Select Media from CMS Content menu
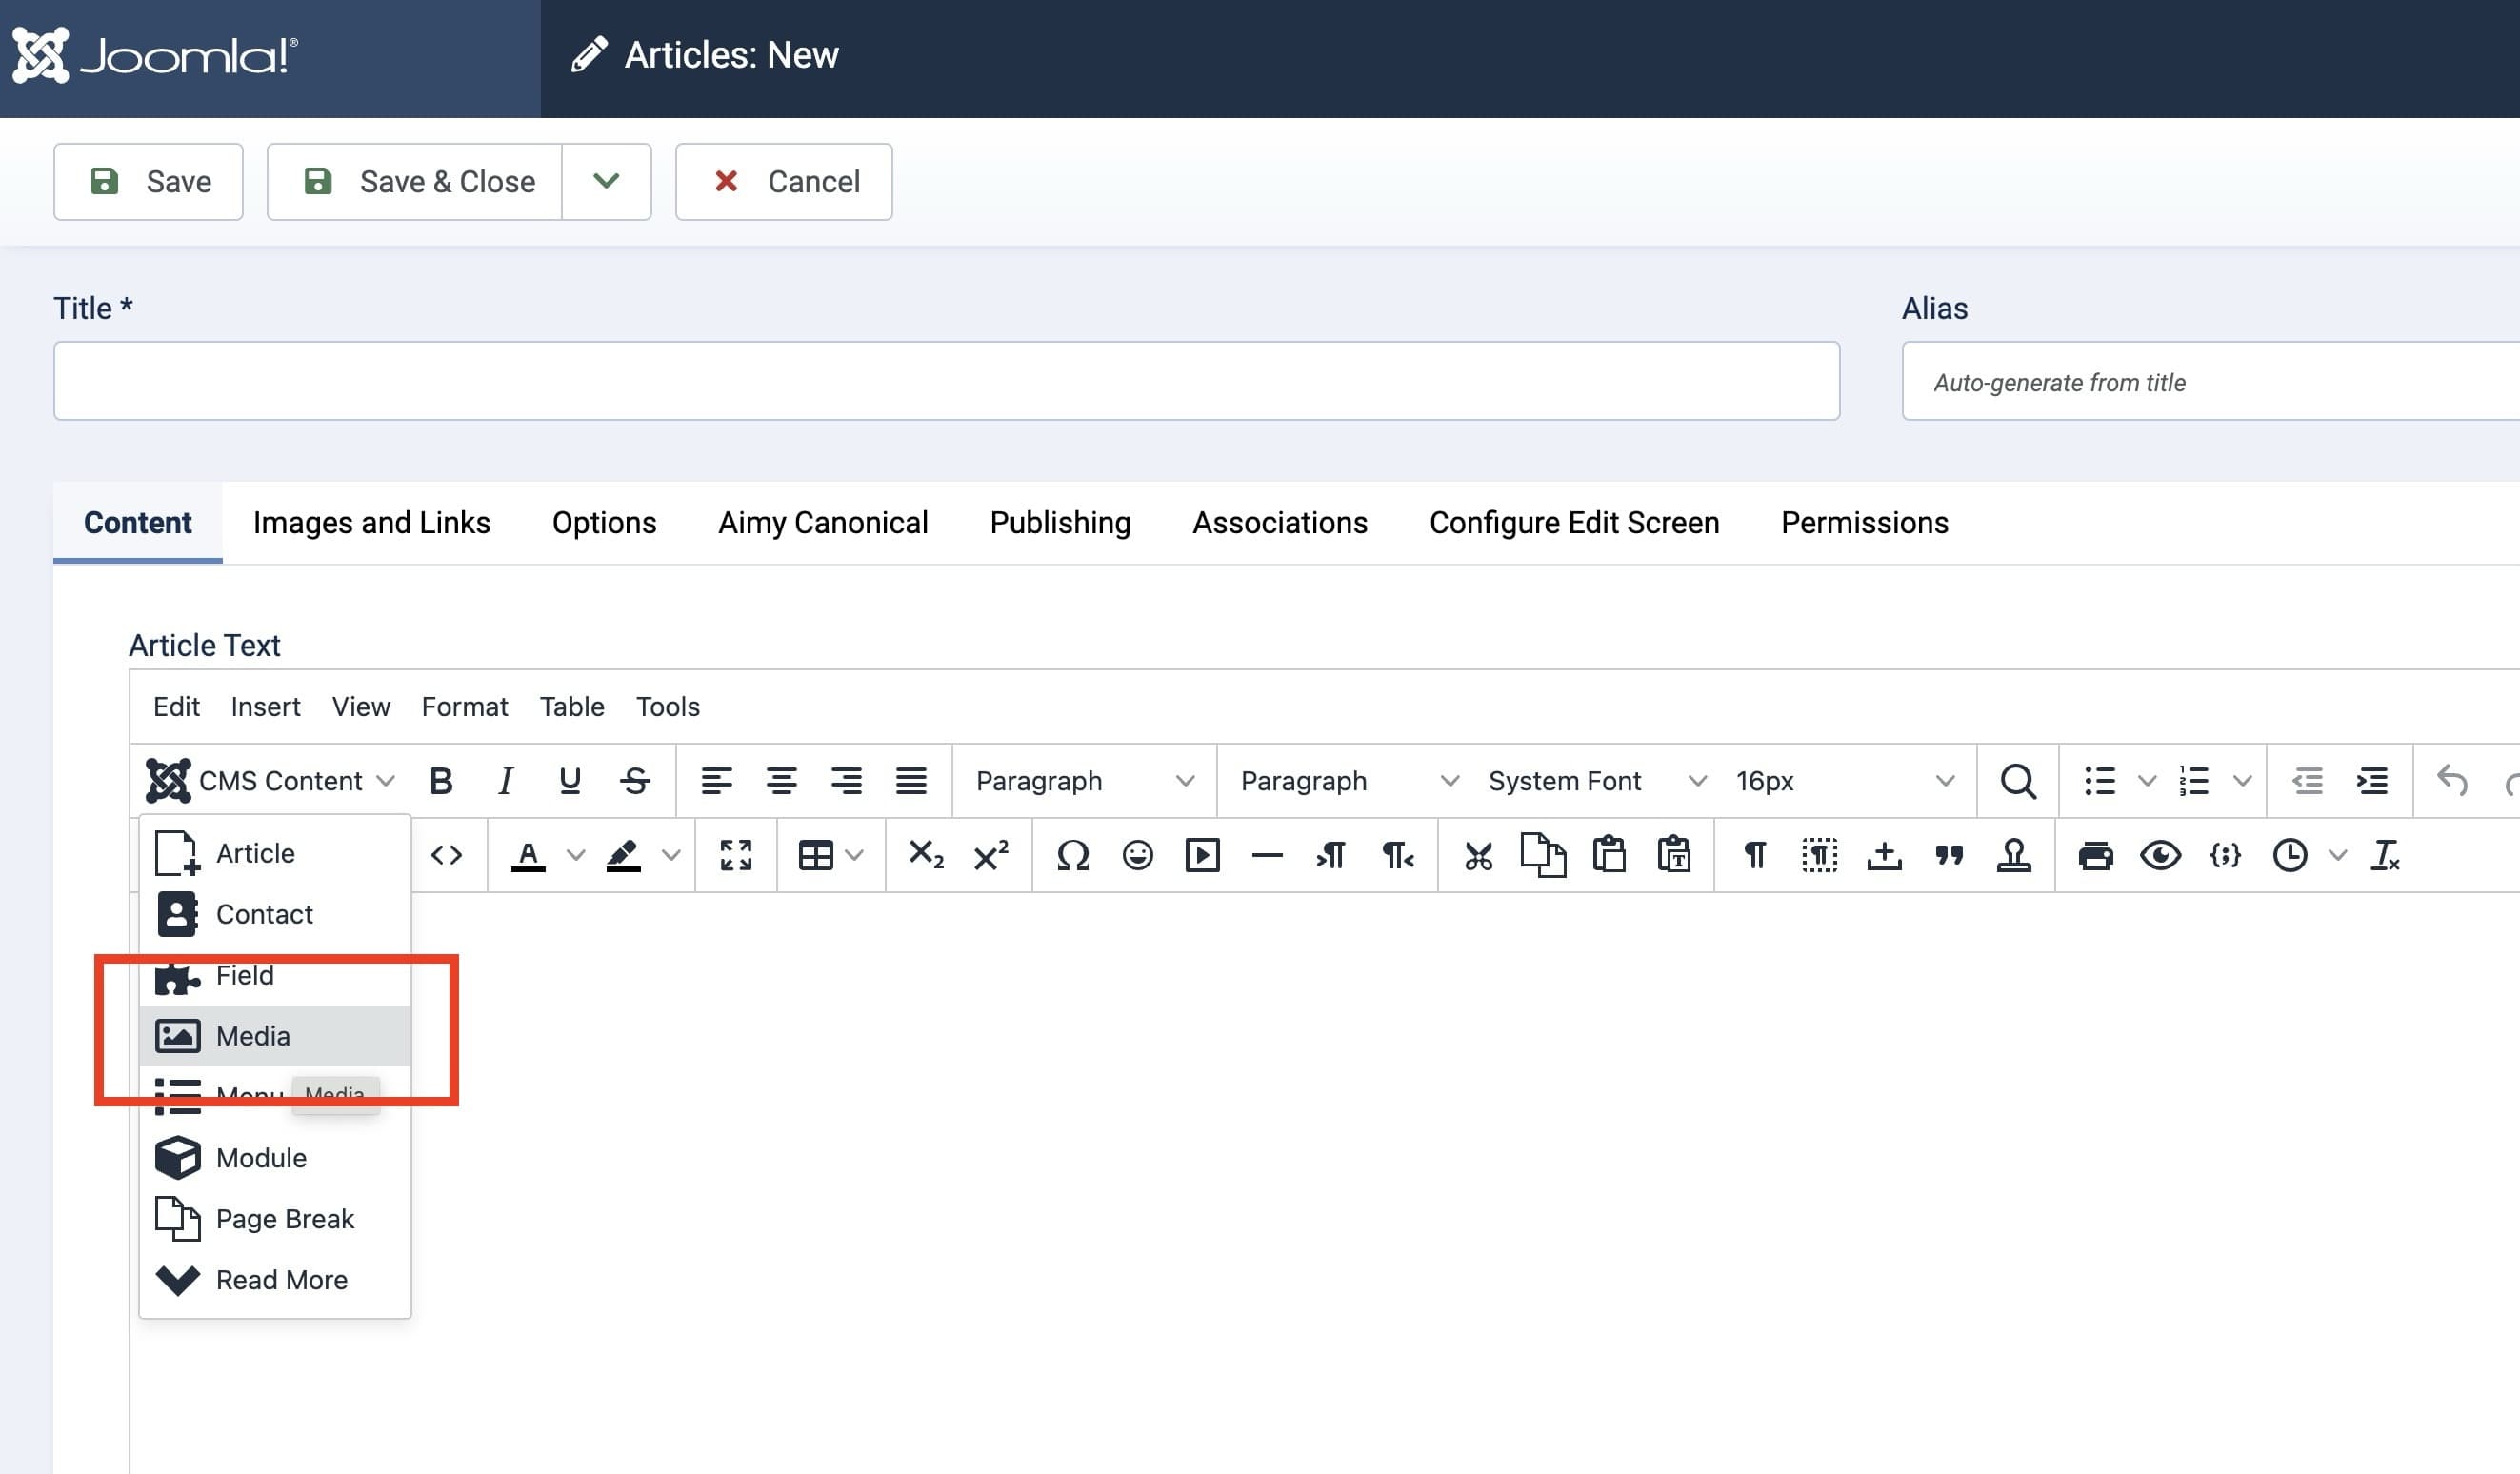This screenshot has height=1474, width=2520. (x=275, y=1036)
